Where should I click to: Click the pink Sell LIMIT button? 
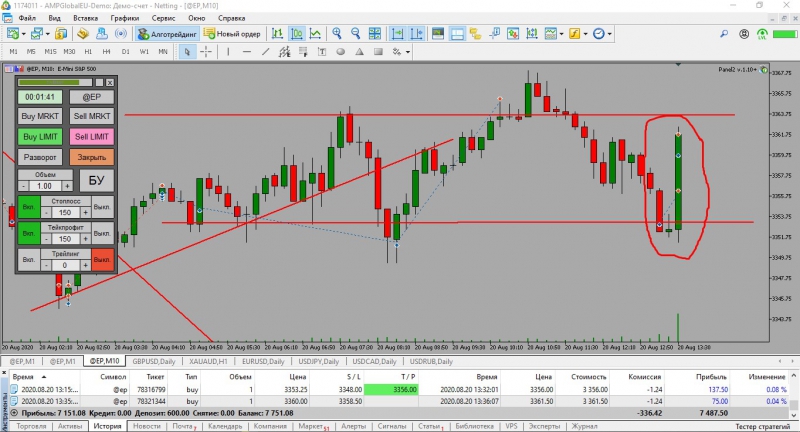point(92,137)
